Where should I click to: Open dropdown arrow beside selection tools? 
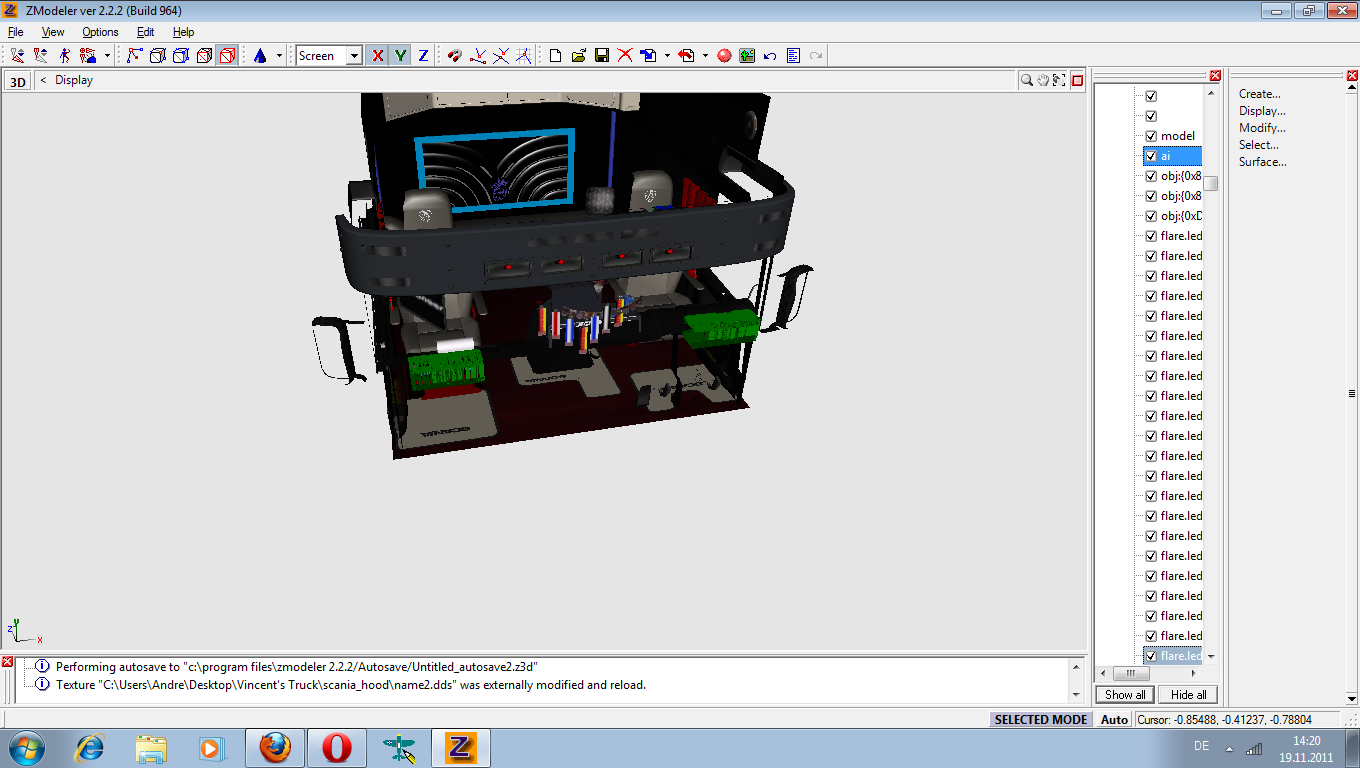(x=107, y=56)
